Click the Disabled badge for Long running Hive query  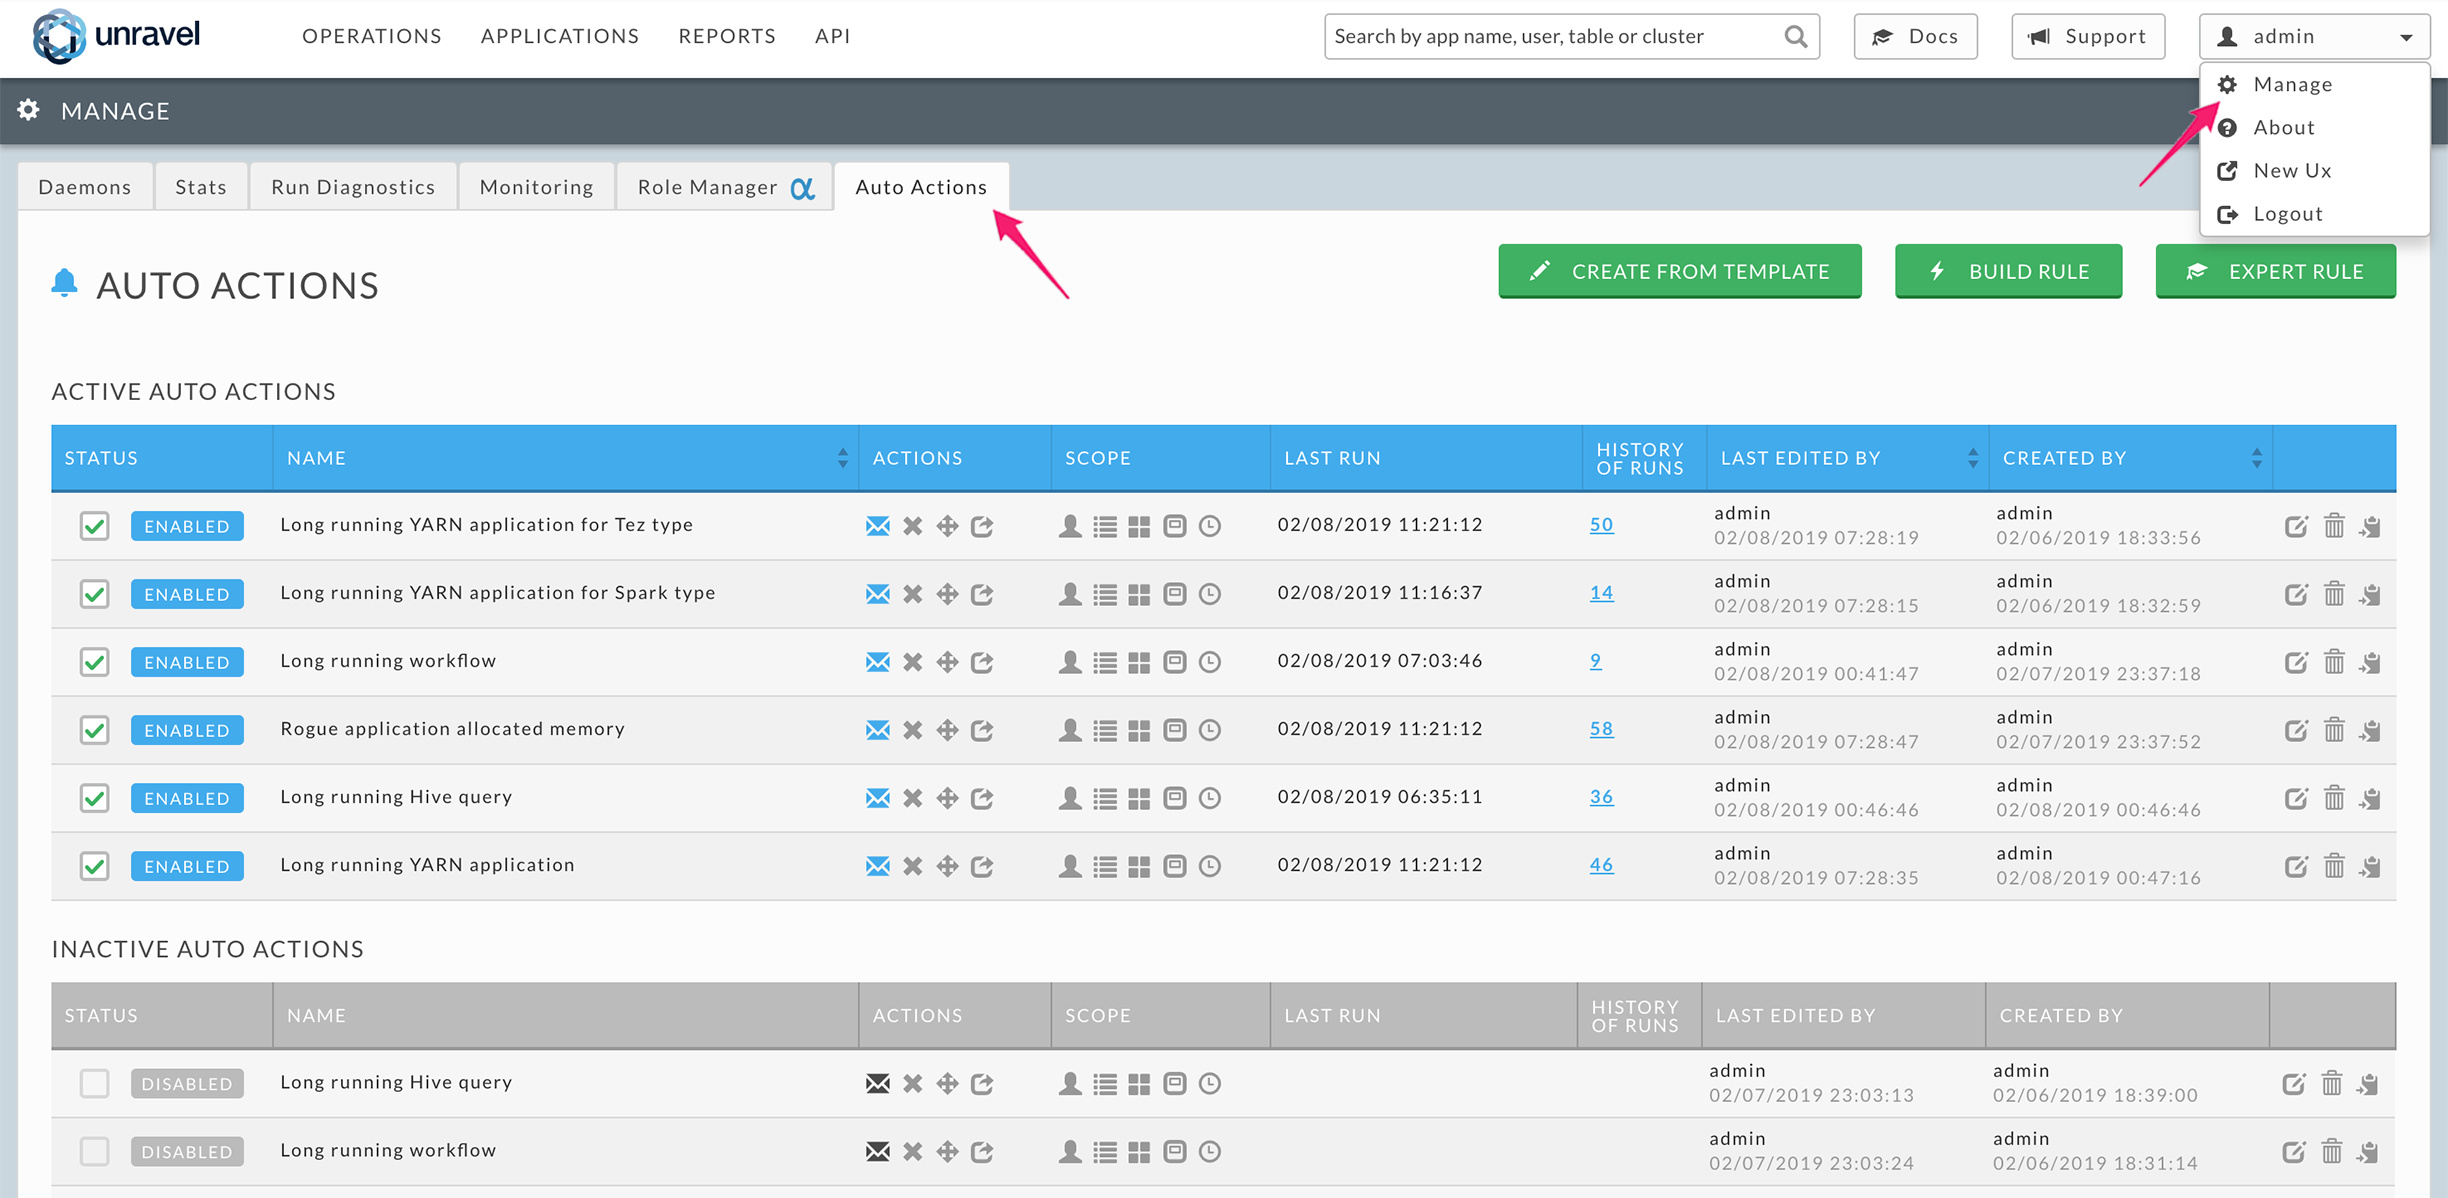click(187, 1083)
